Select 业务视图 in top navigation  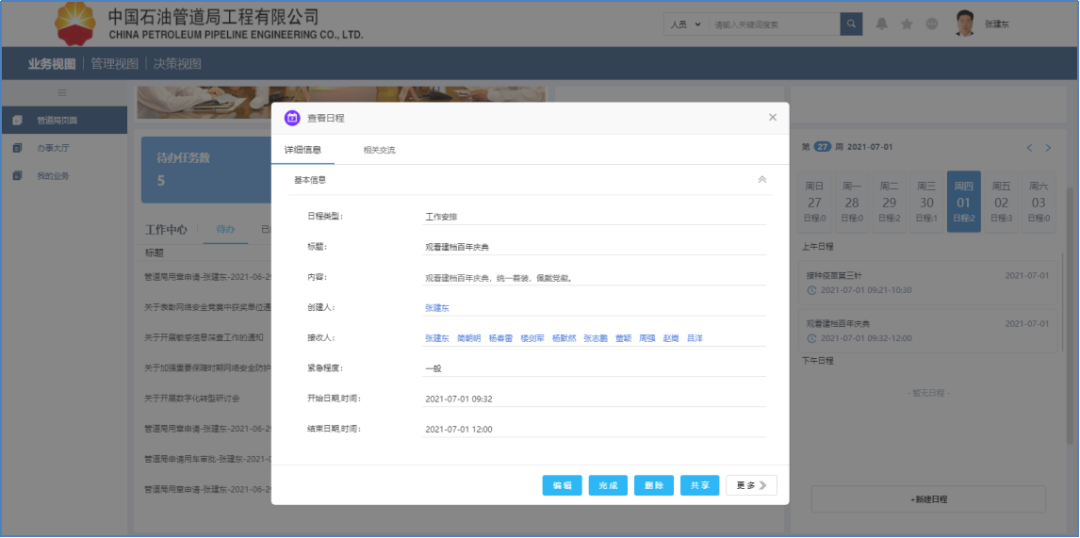[x=52, y=64]
